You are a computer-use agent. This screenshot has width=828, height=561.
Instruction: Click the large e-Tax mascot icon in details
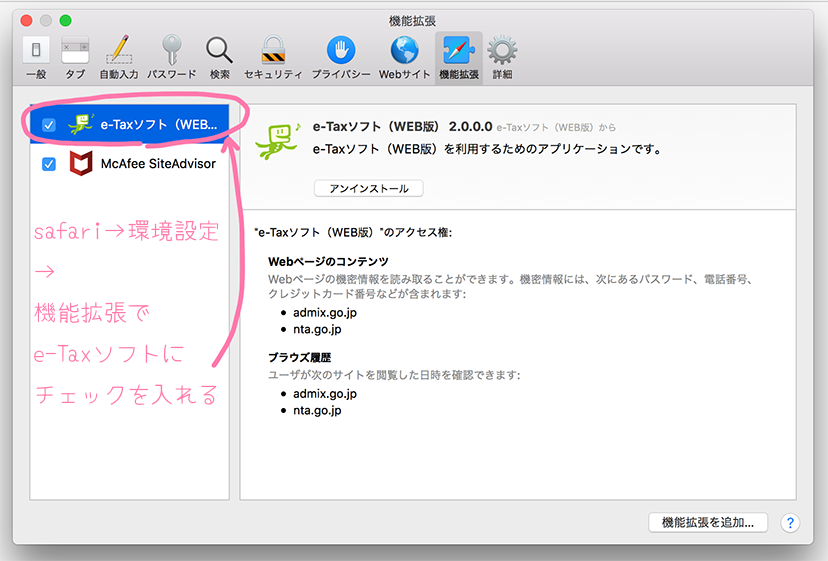click(x=277, y=141)
